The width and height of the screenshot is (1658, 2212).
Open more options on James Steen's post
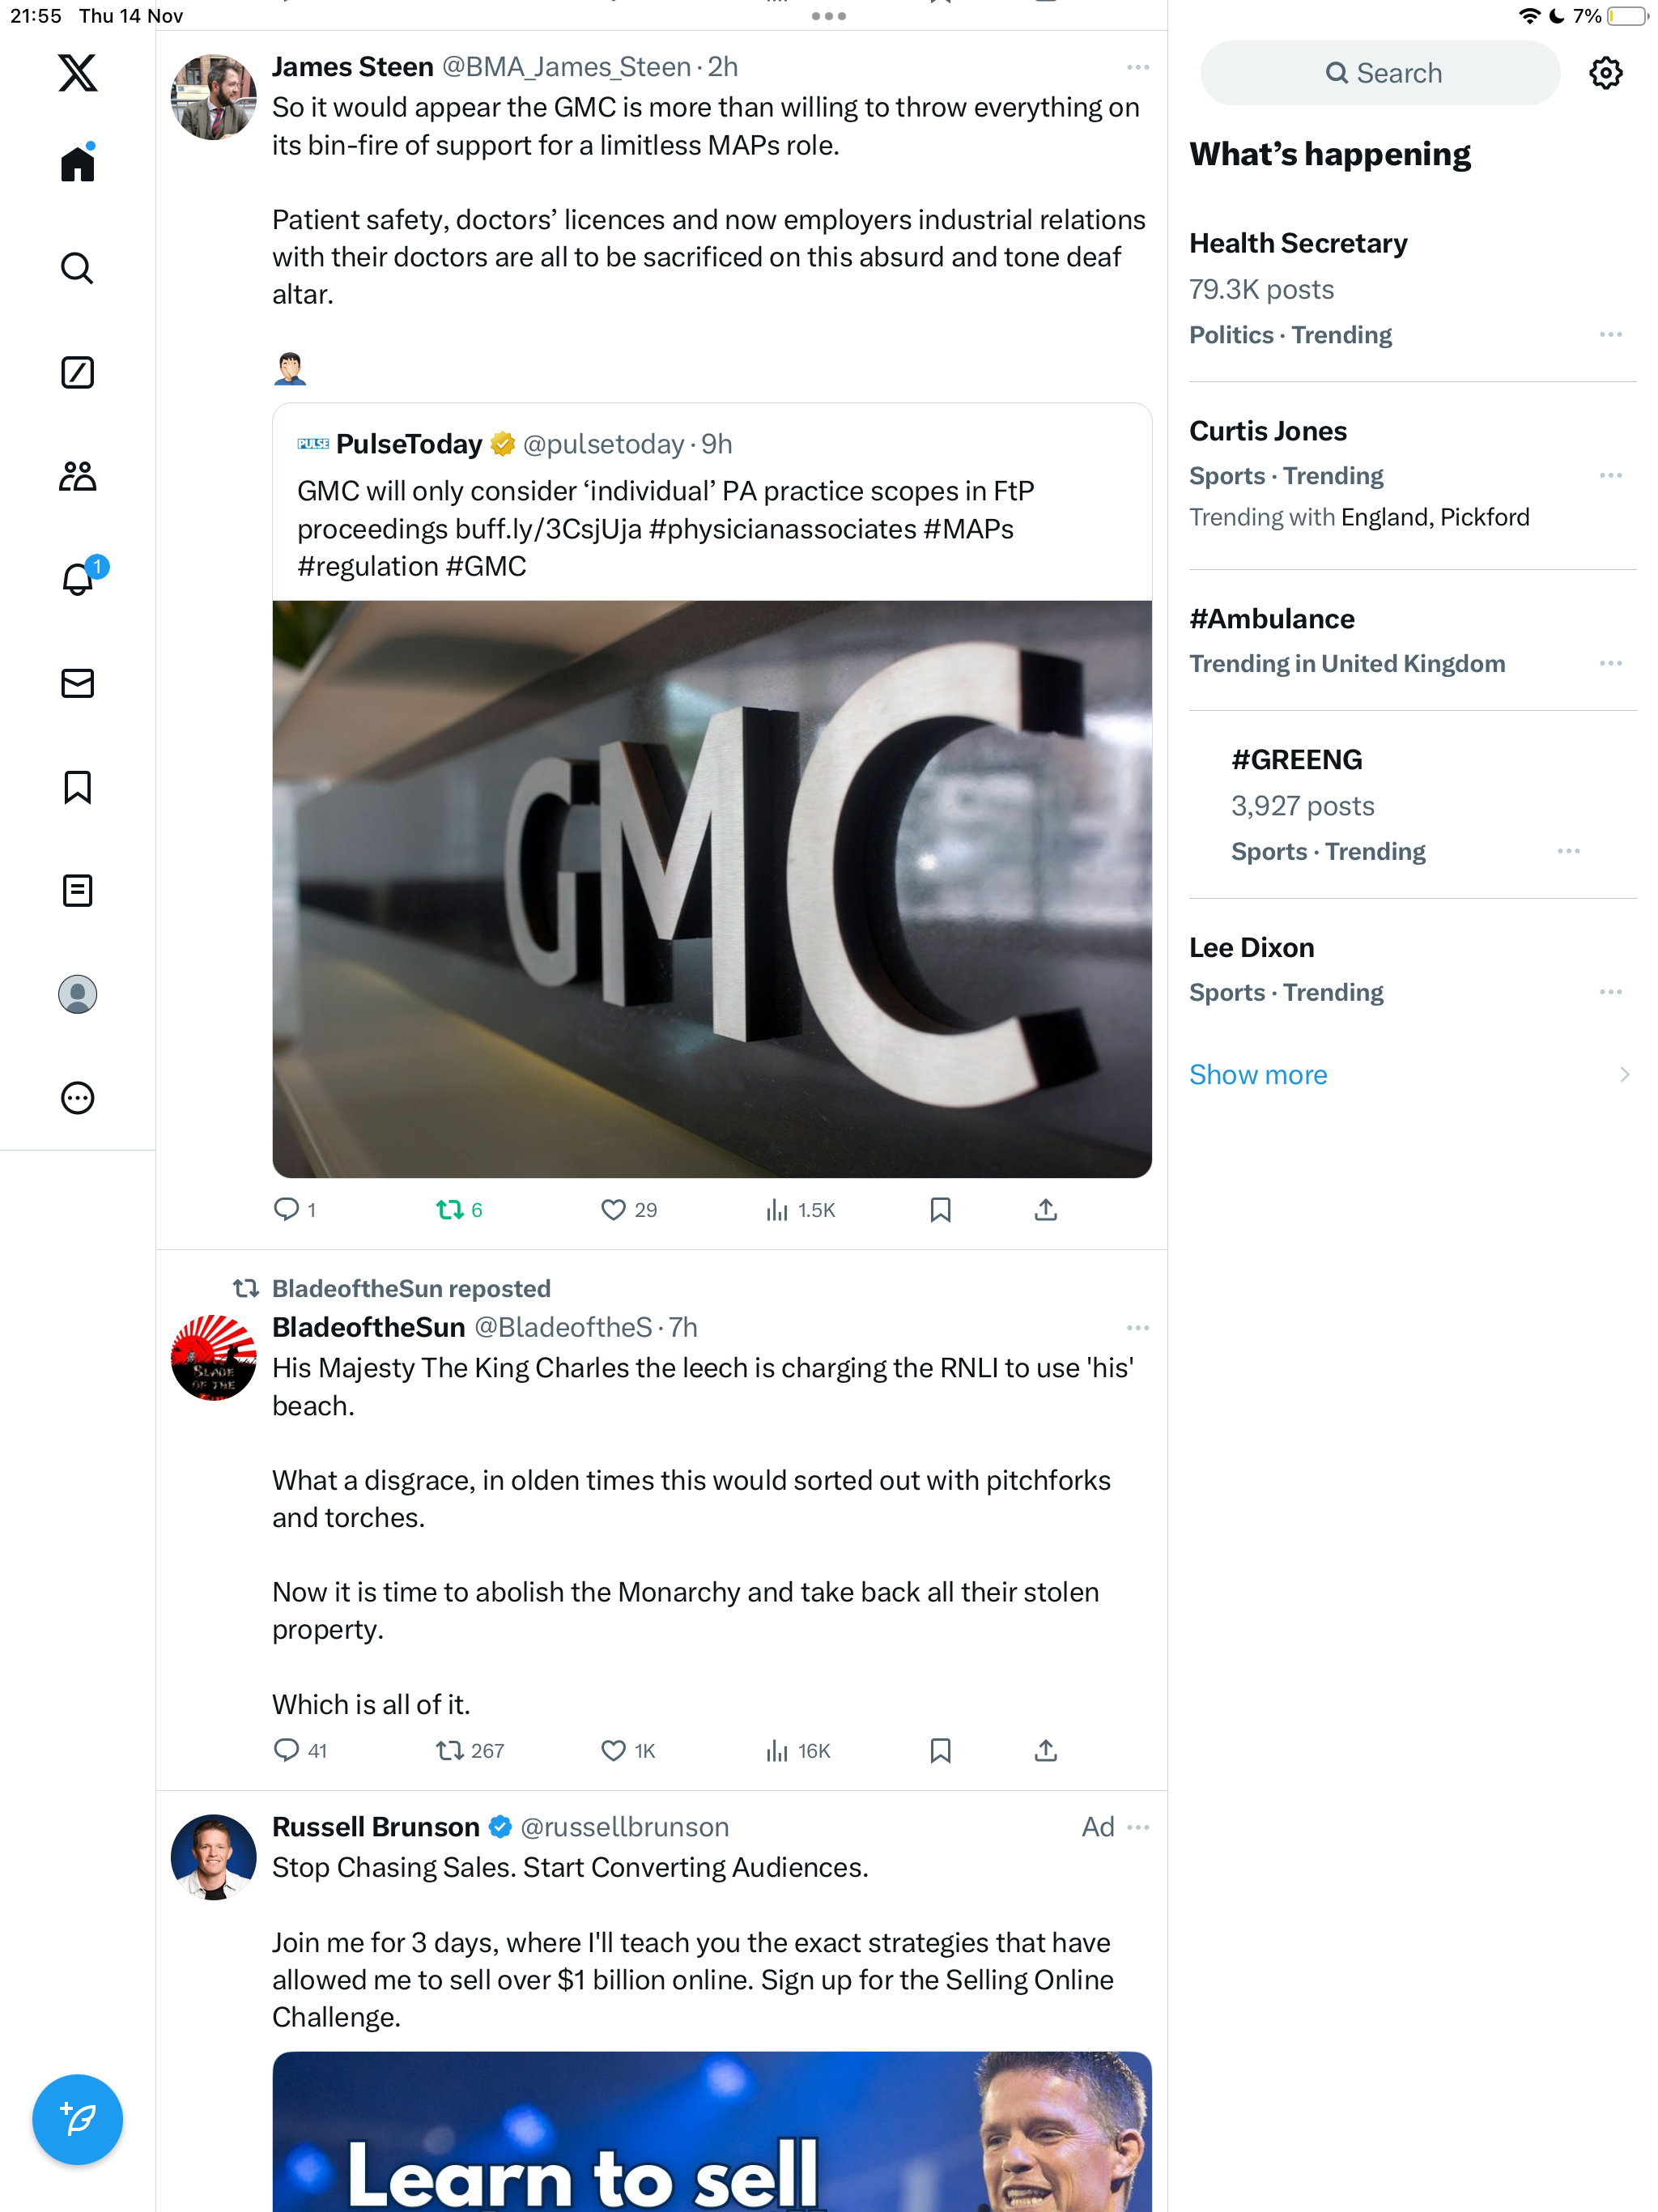[1137, 67]
